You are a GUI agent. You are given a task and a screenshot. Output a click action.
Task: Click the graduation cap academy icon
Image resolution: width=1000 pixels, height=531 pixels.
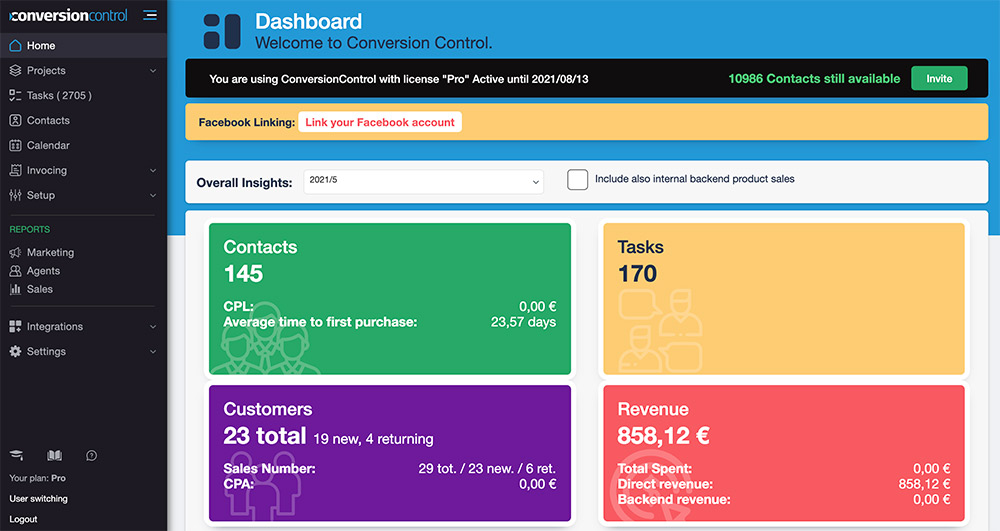point(16,455)
